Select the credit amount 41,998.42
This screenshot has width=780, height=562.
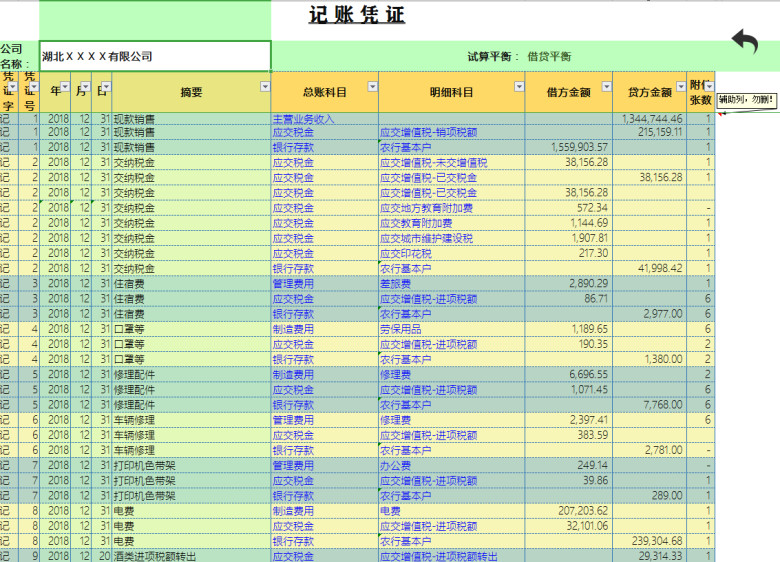tap(650, 269)
